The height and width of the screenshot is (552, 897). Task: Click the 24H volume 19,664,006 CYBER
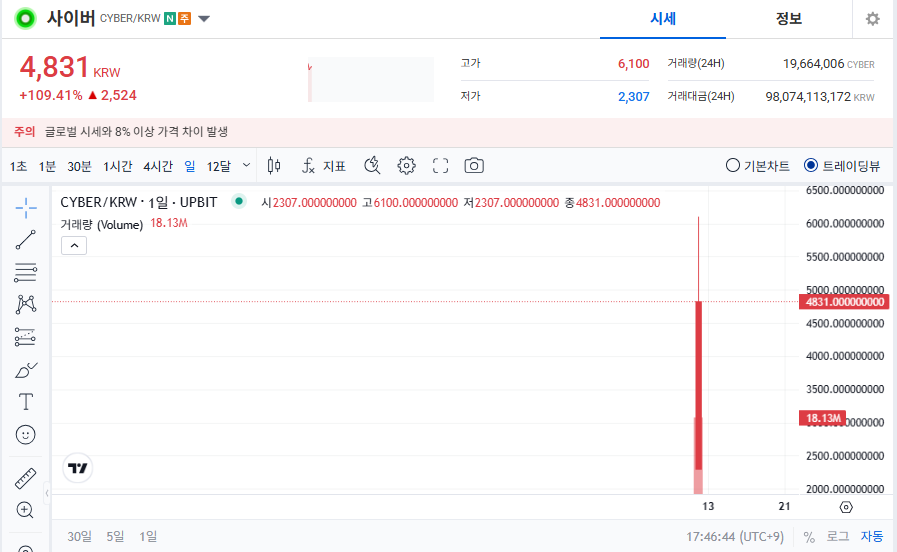(828, 64)
